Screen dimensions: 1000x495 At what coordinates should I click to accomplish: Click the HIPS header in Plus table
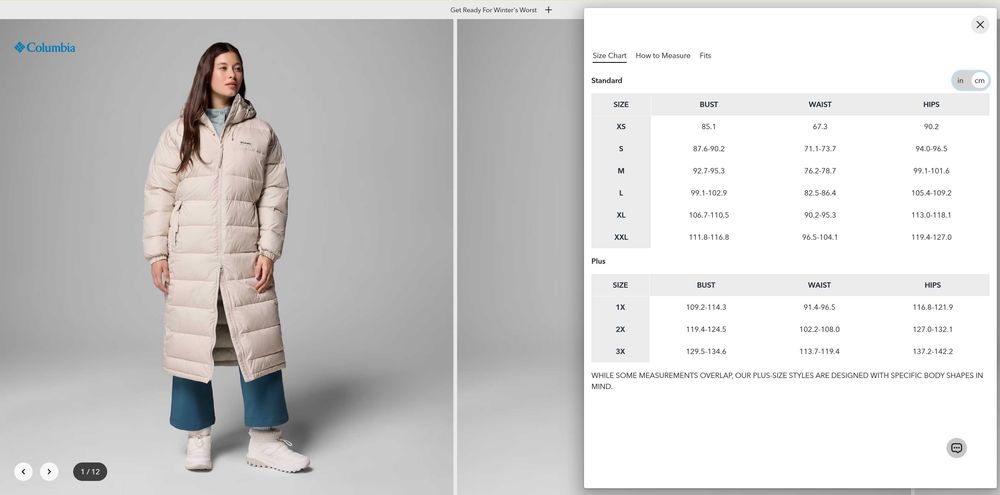coord(932,285)
